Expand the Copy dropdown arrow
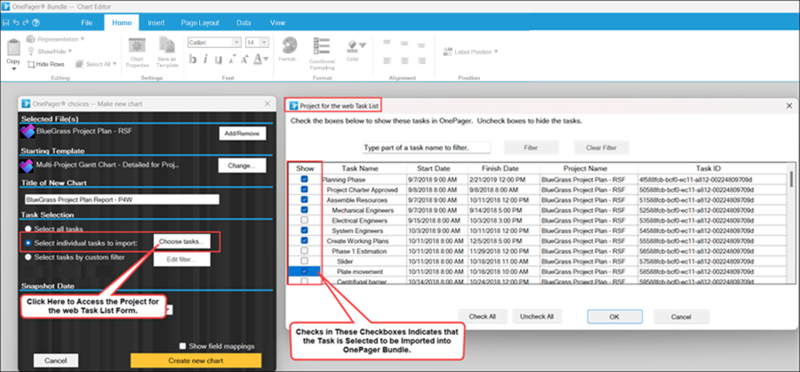Viewport: 800px width, 372px height. (x=13, y=69)
